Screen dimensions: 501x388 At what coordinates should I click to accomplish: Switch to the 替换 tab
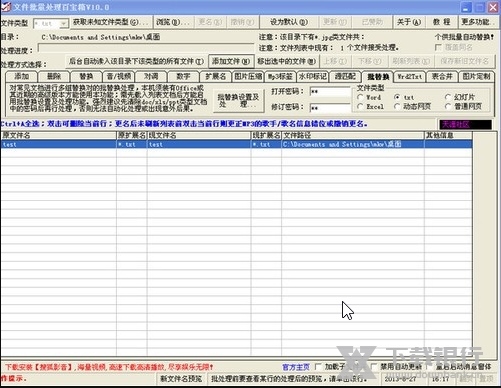[x=86, y=76]
